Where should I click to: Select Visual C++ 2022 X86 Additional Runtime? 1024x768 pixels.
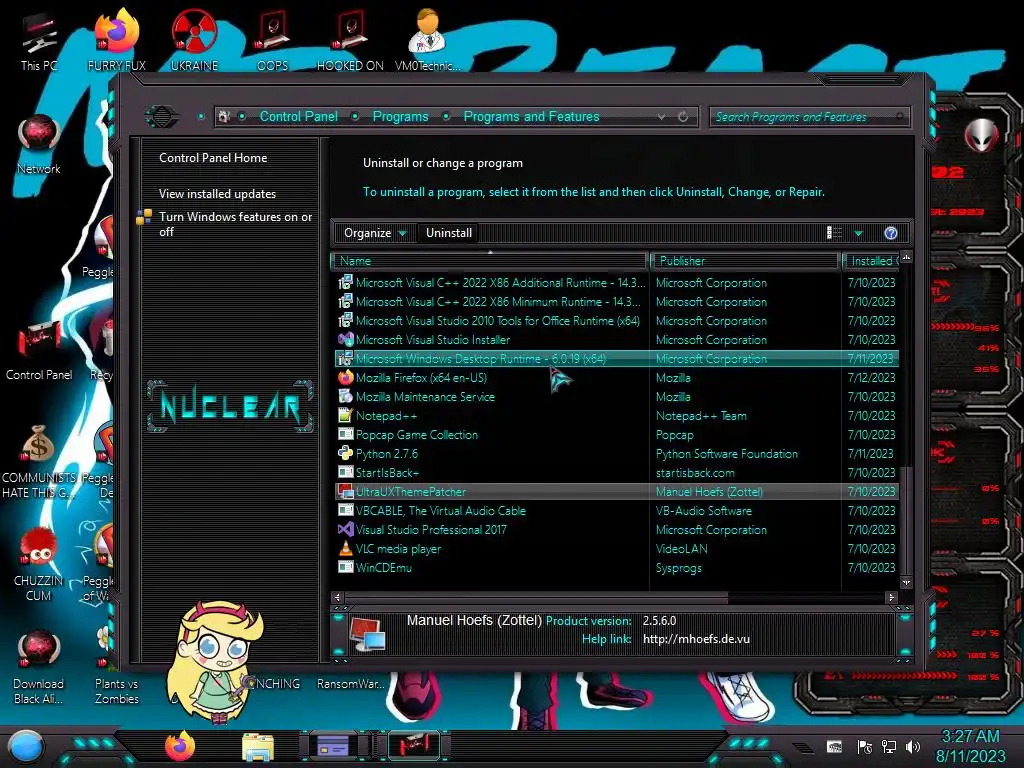(x=616, y=283)
